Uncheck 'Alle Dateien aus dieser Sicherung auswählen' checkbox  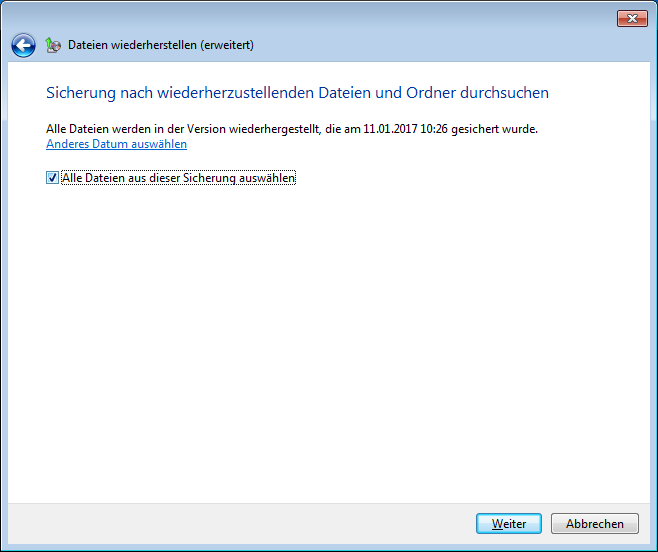[52, 178]
